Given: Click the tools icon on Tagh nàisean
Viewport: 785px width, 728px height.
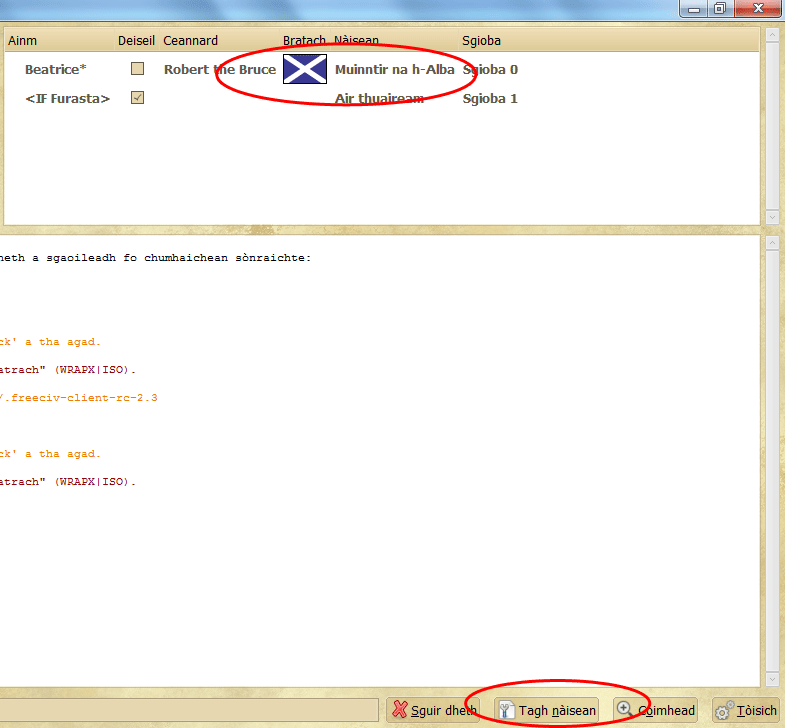Looking at the screenshot, I should (x=507, y=710).
